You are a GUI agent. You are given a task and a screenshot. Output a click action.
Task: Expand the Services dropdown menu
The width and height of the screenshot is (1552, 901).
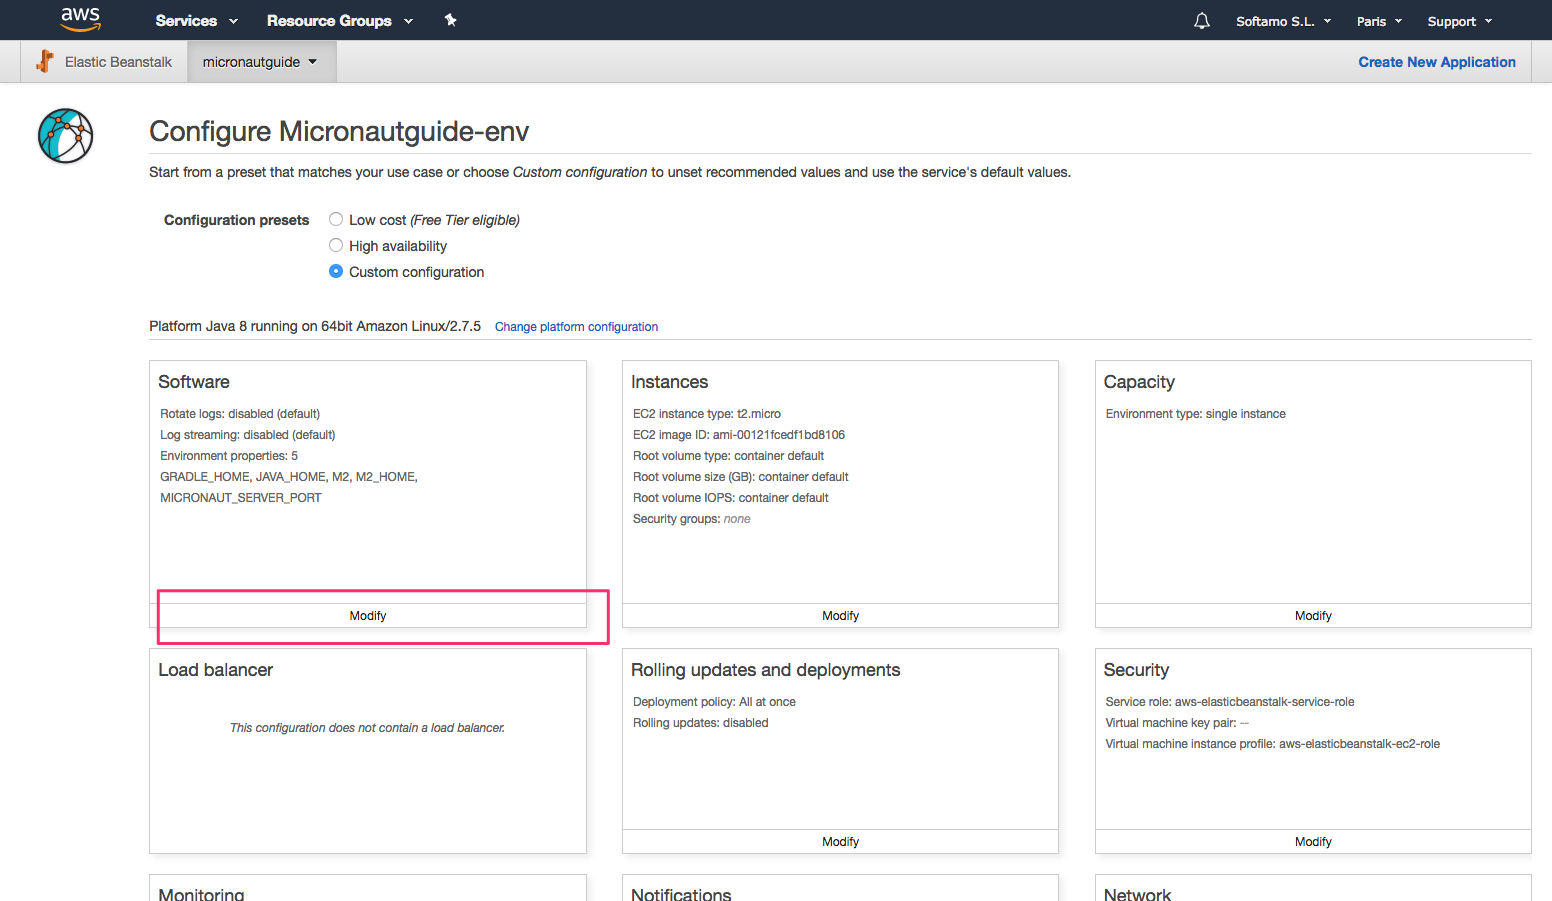196,21
